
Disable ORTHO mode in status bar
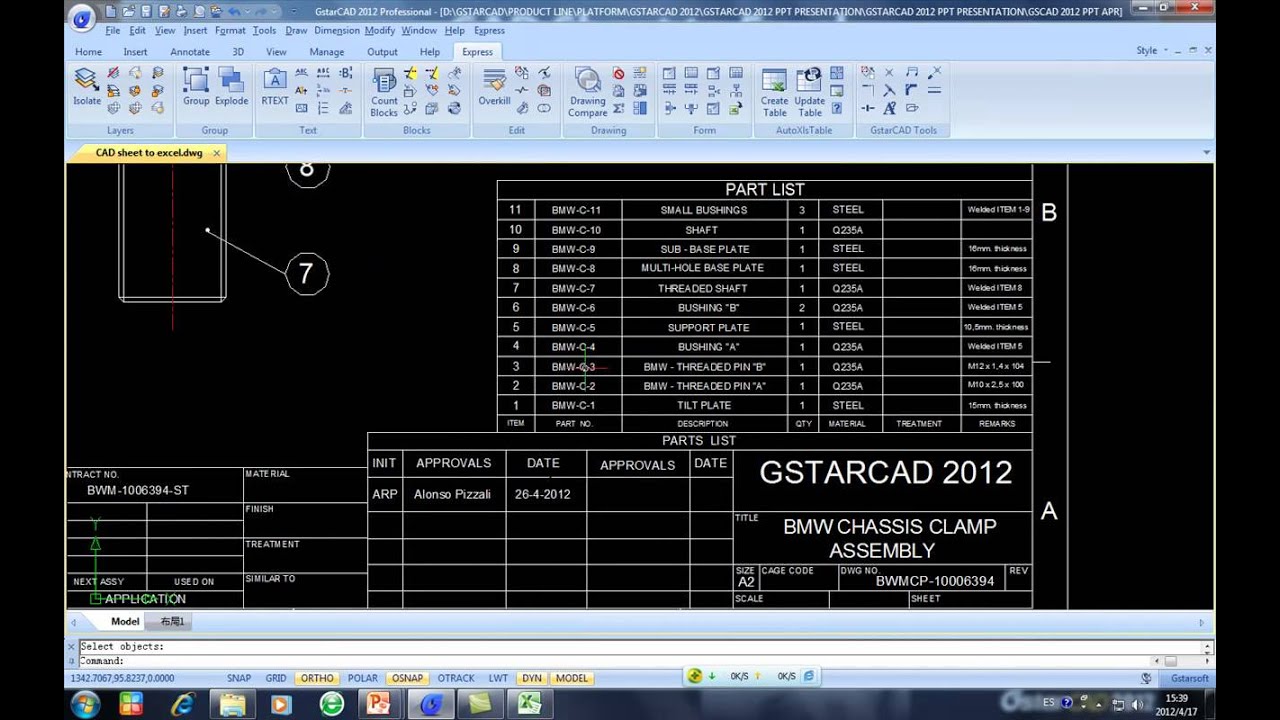(317, 678)
